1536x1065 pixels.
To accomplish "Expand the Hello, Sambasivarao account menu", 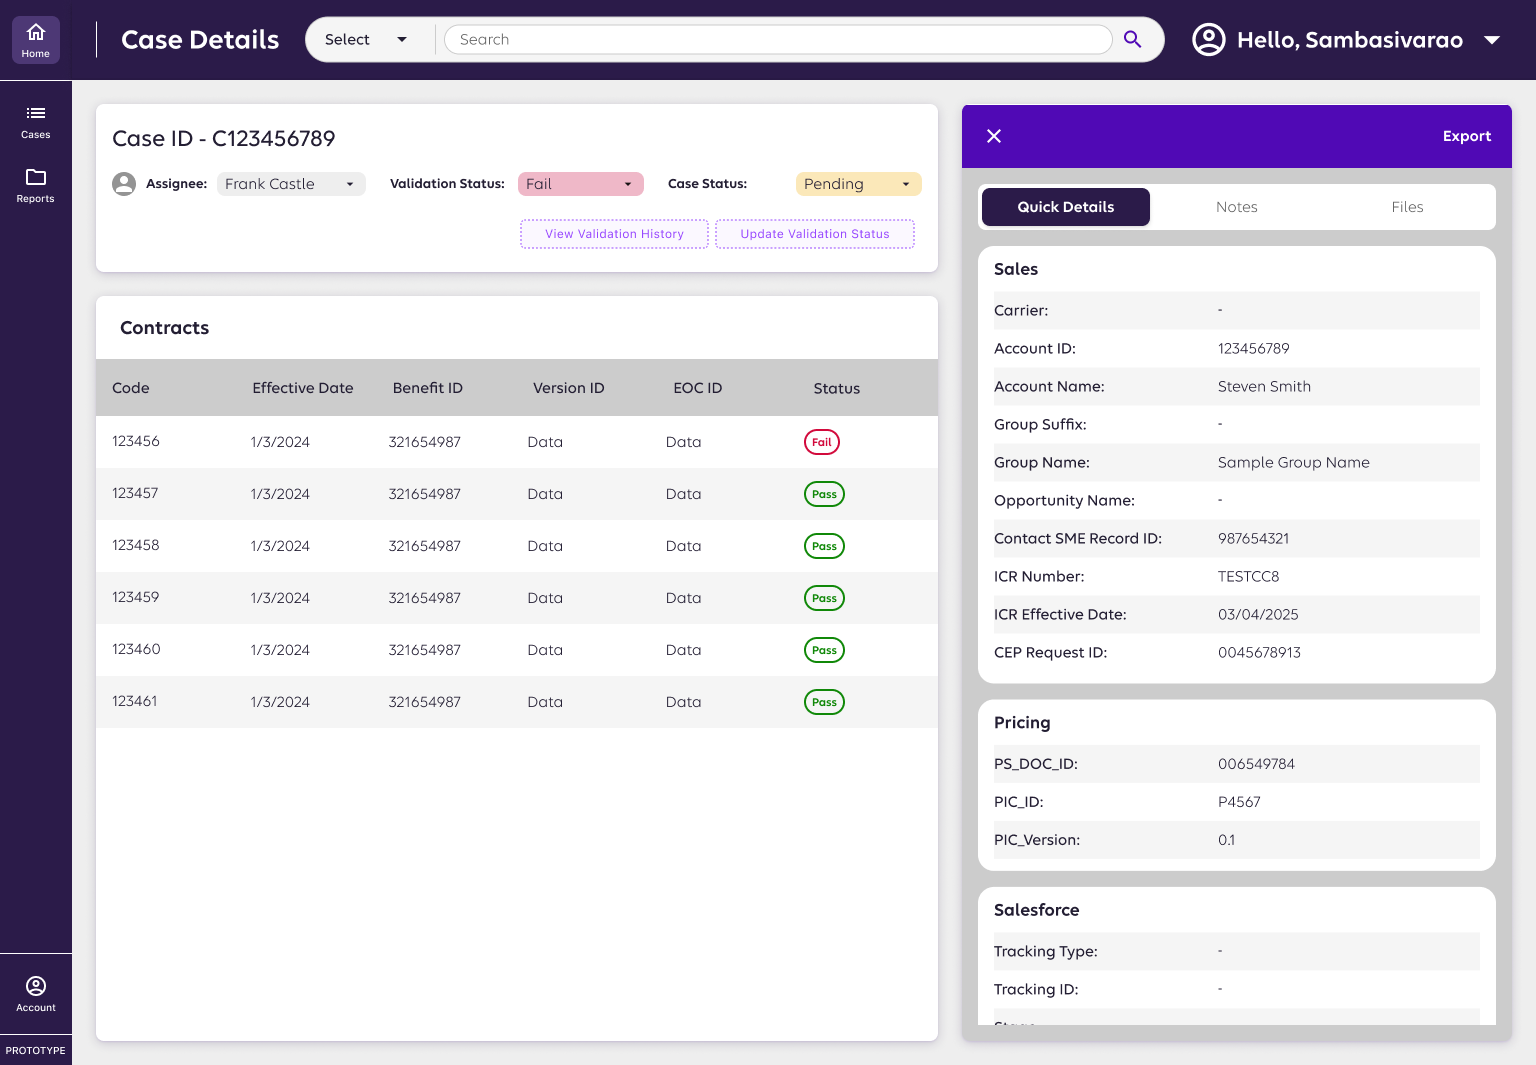I will (1491, 40).
